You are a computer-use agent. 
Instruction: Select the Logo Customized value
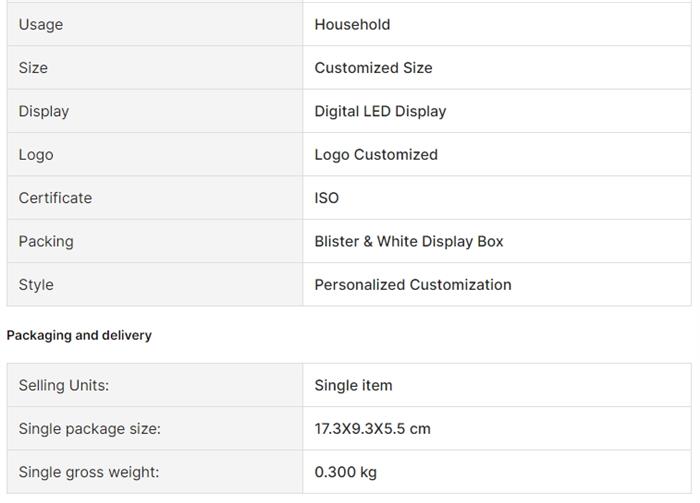376,155
